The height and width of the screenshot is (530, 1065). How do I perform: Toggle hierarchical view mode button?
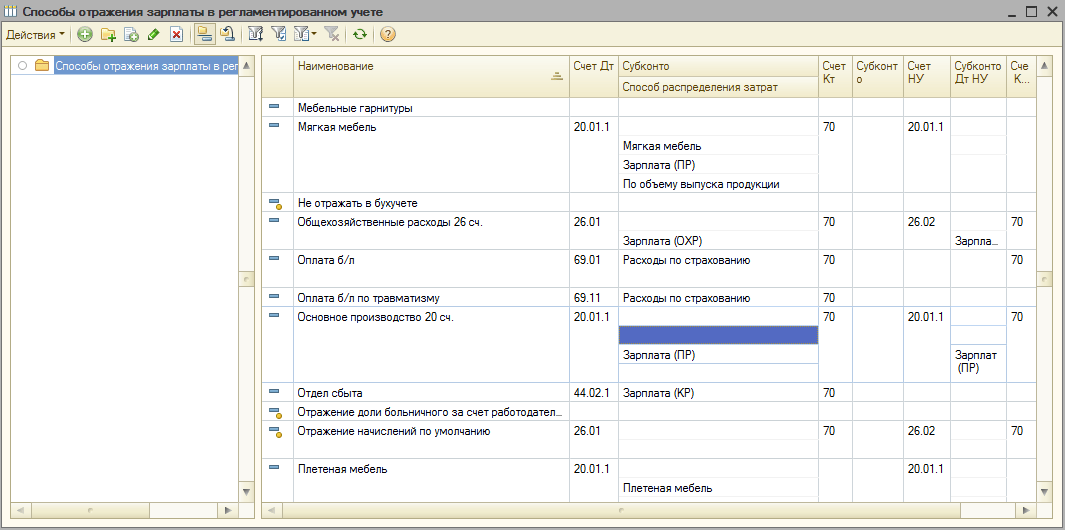(x=204, y=35)
